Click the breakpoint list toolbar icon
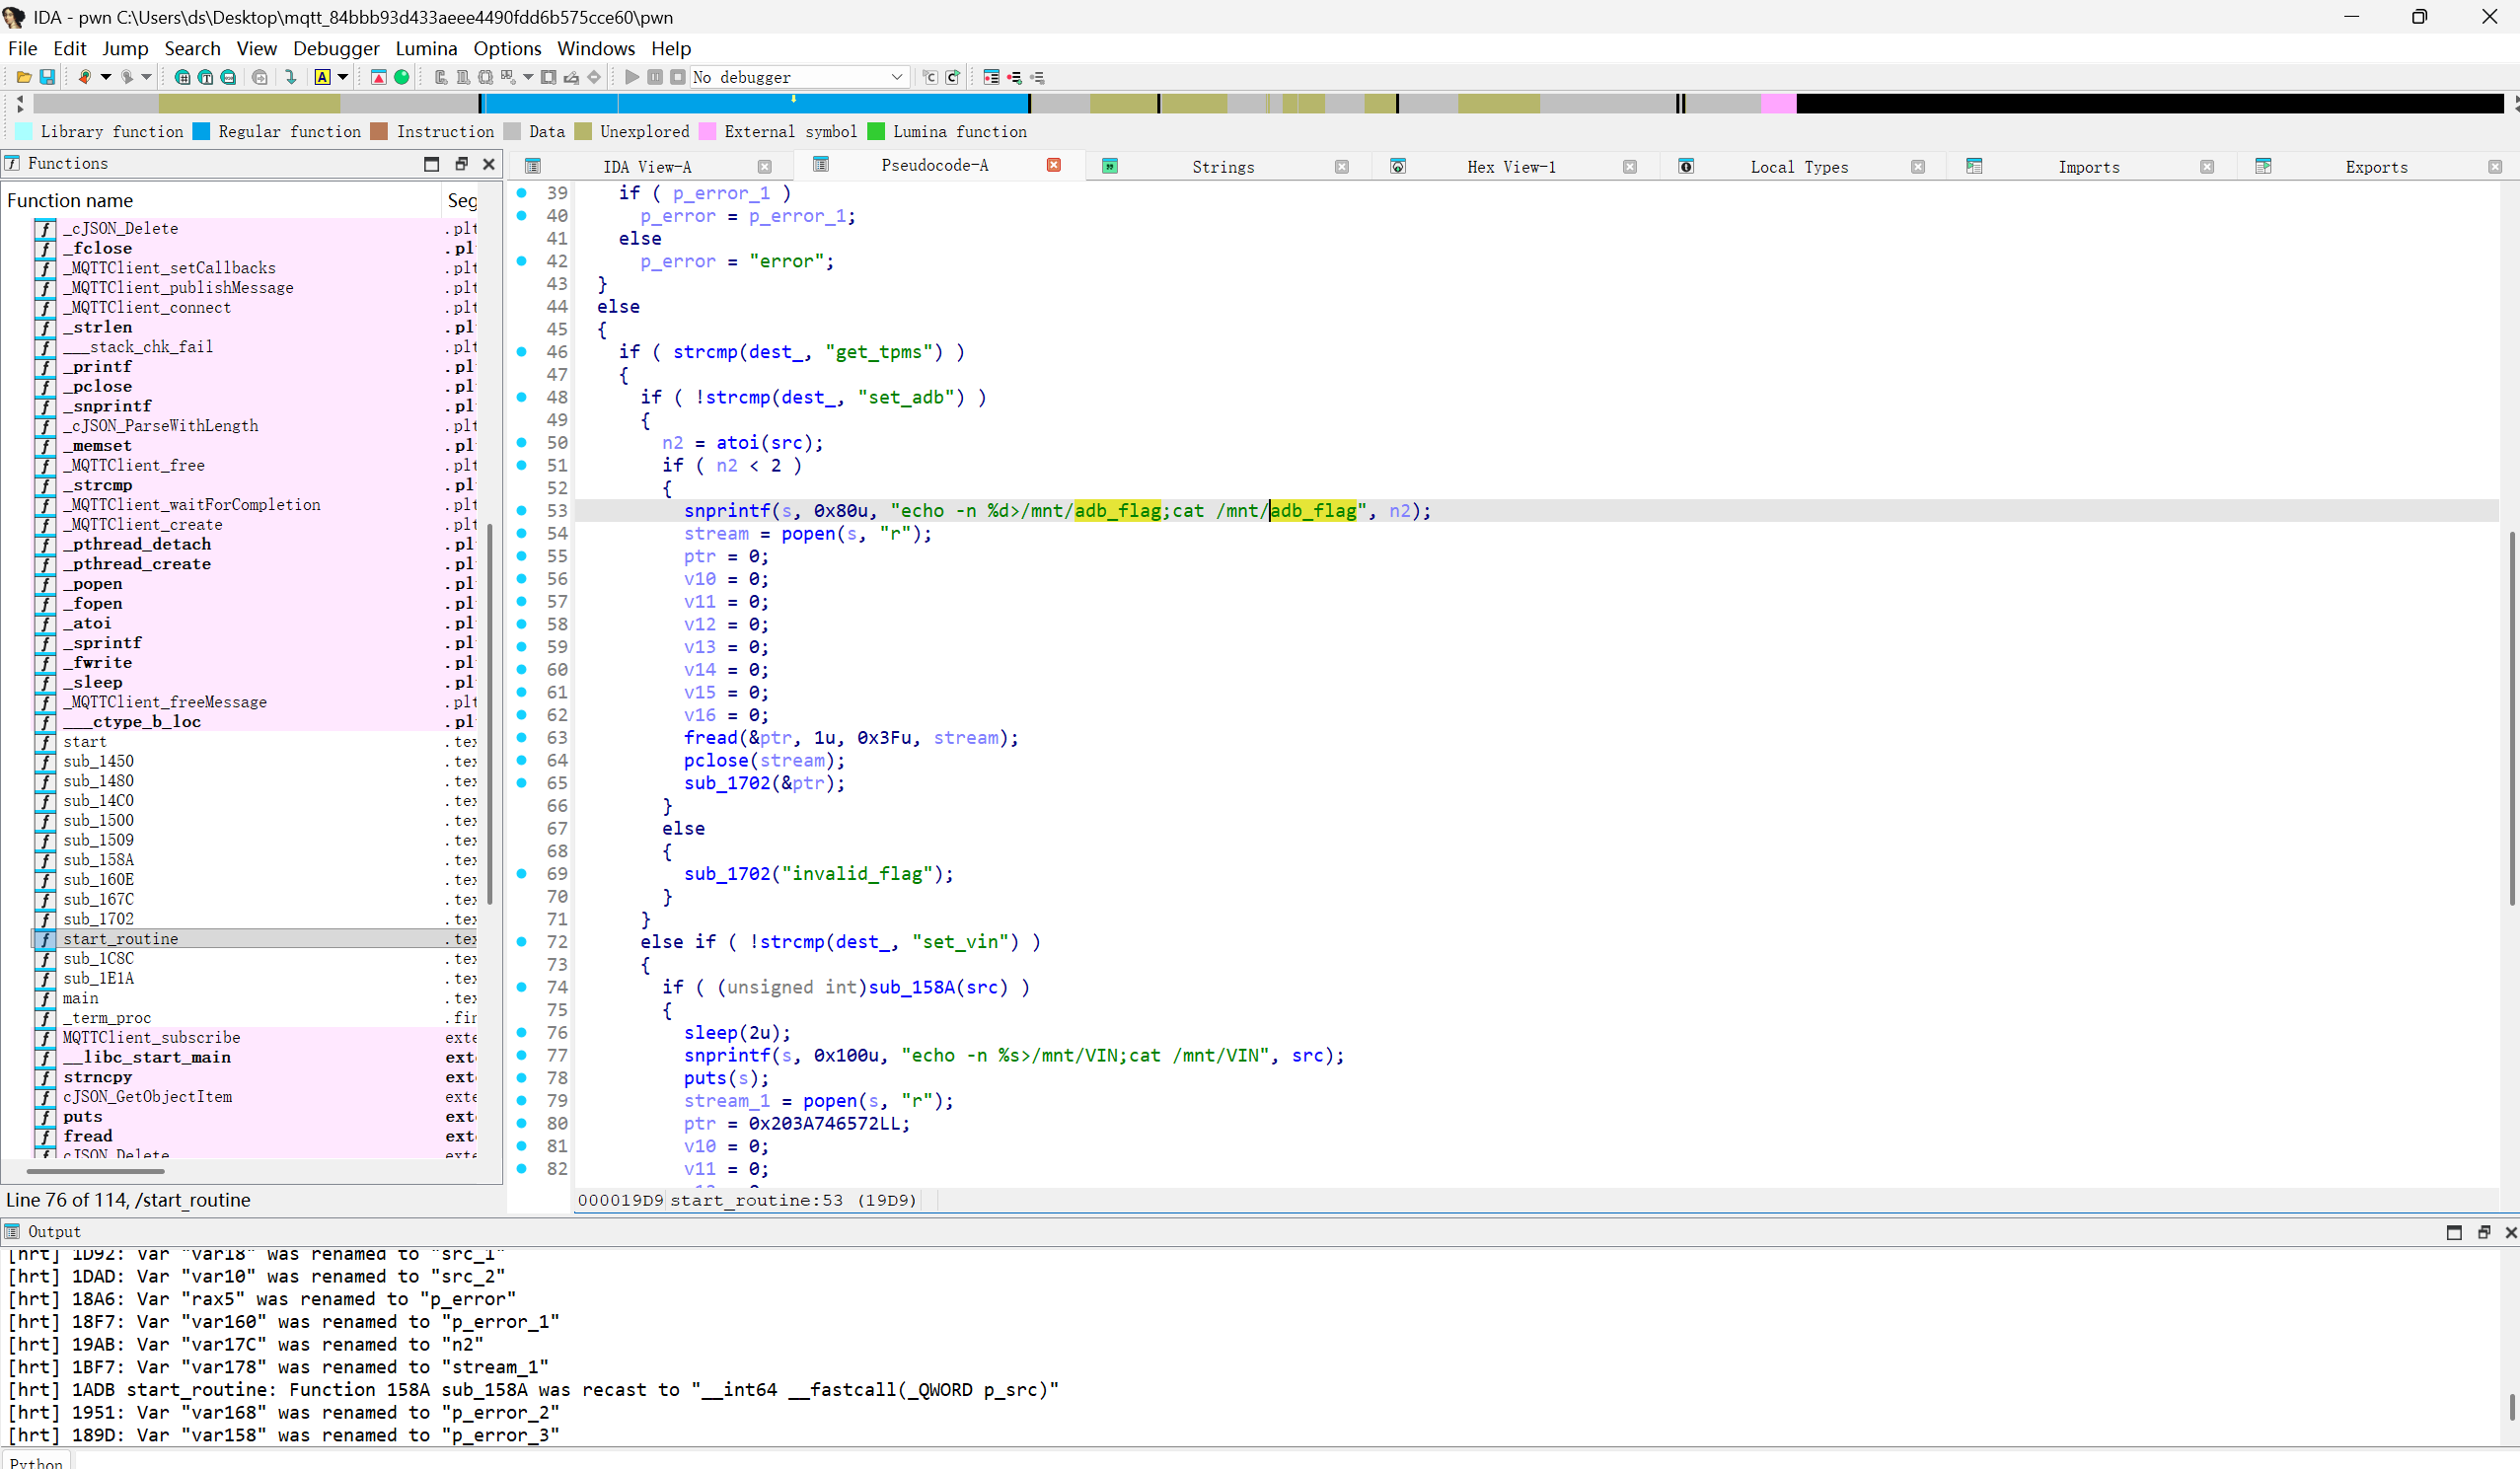 point(991,77)
